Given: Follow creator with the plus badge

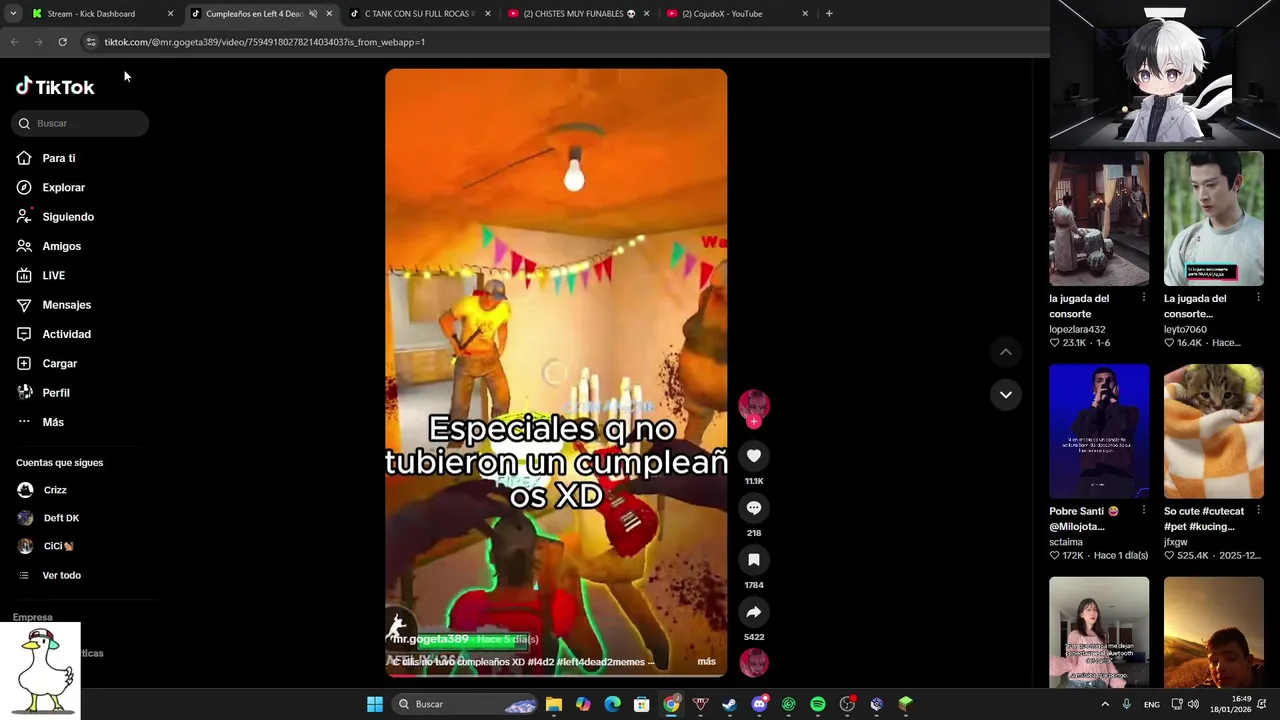Looking at the screenshot, I should coord(754,422).
